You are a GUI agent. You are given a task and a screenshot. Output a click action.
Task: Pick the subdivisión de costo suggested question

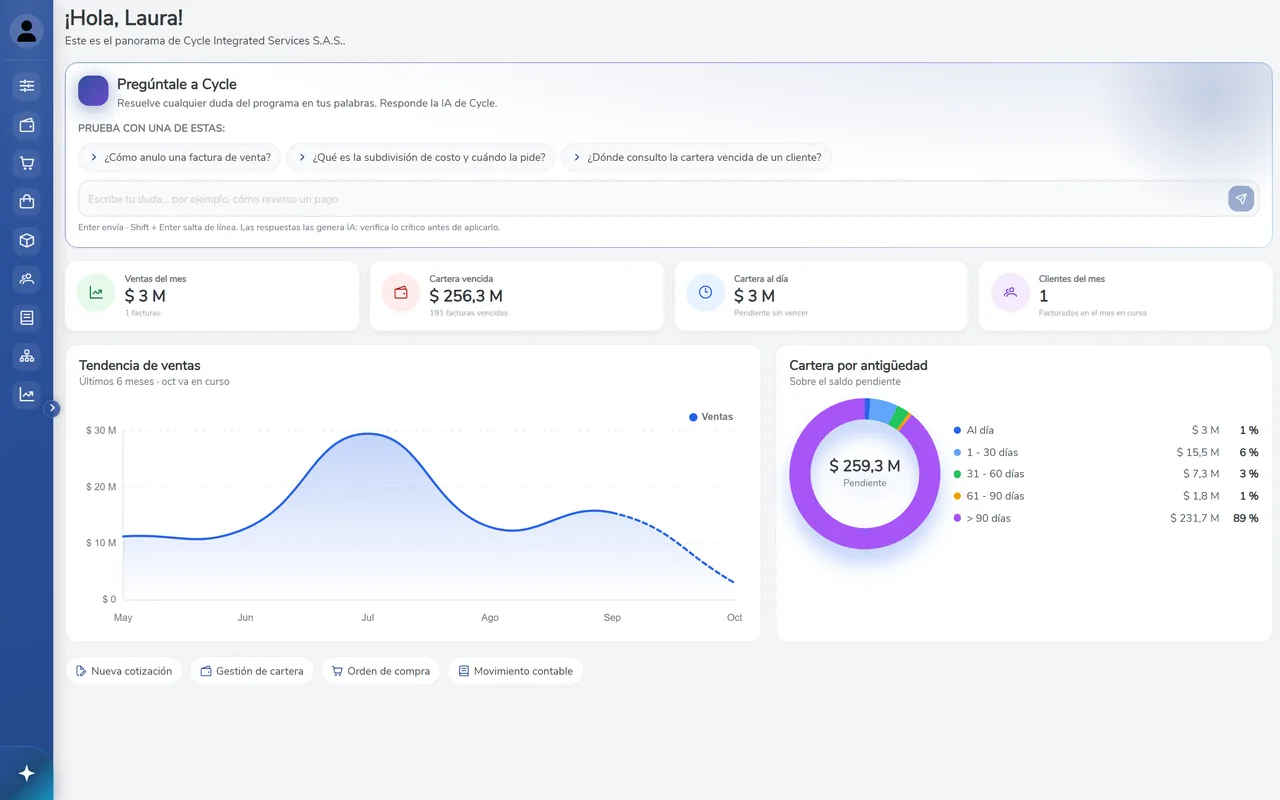coord(421,157)
